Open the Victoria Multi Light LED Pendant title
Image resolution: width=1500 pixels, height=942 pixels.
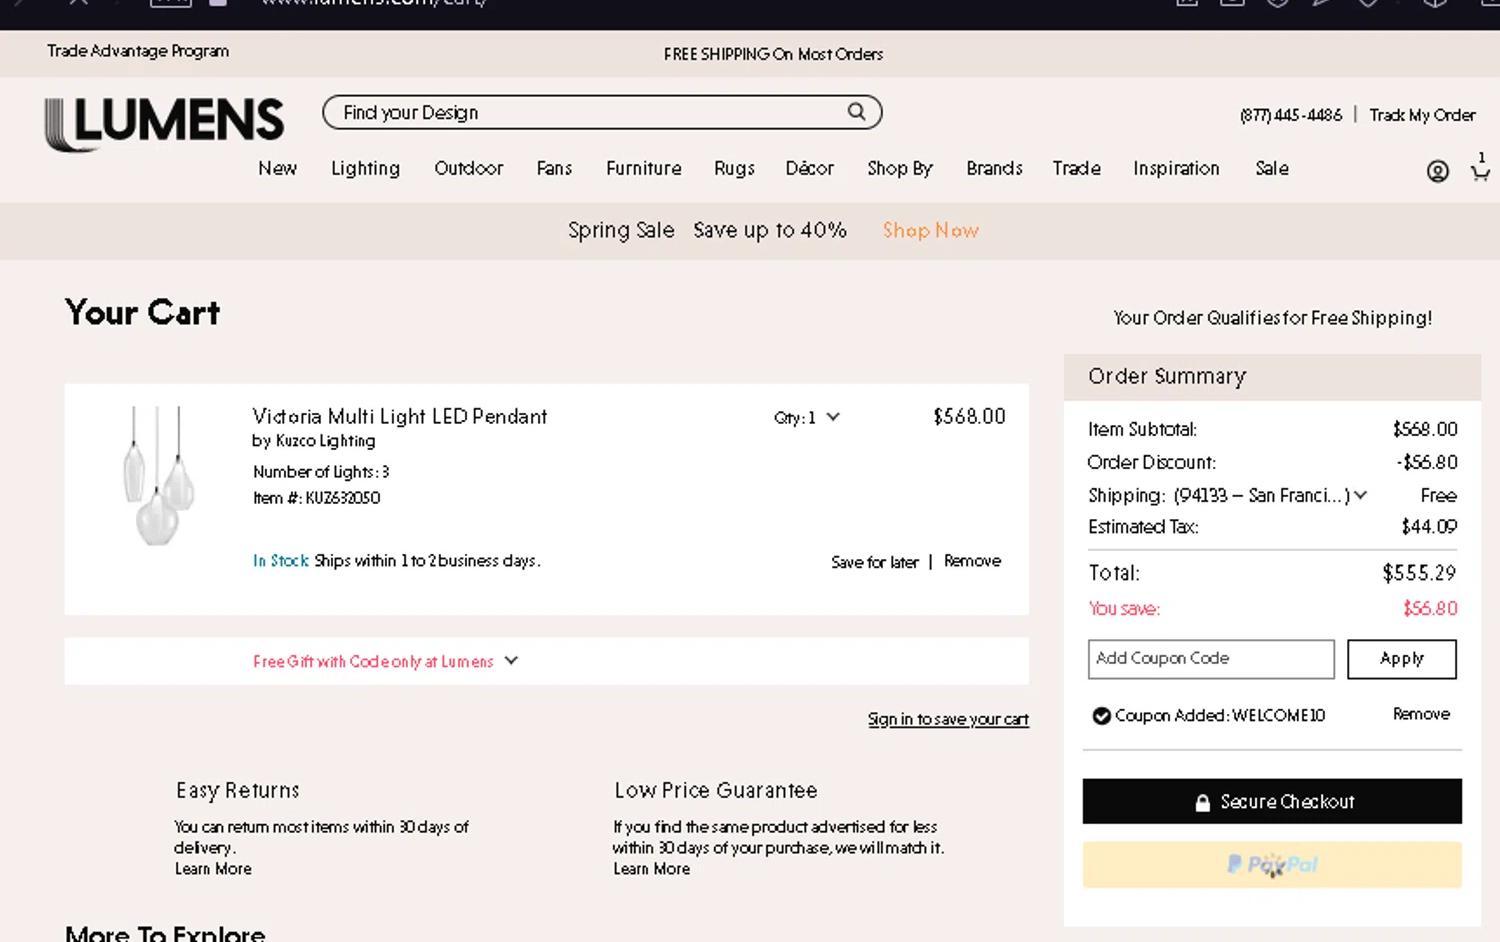pyautogui.click(x=399, y=416)
